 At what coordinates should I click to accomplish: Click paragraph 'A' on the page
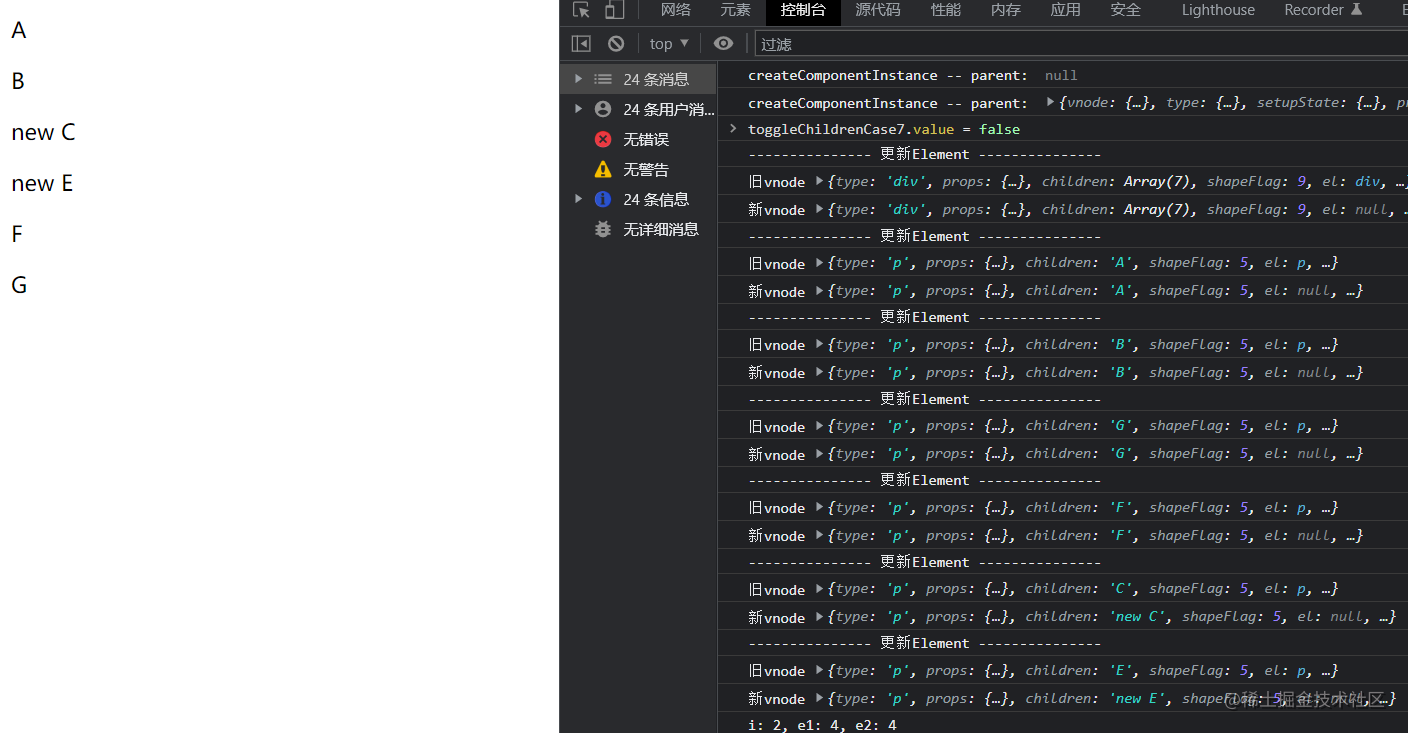click(19, 30)
